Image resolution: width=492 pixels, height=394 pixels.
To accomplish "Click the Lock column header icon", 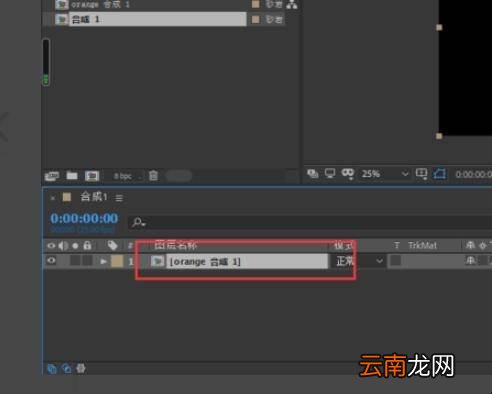I will pyautogui.click(x=87, y=245).
